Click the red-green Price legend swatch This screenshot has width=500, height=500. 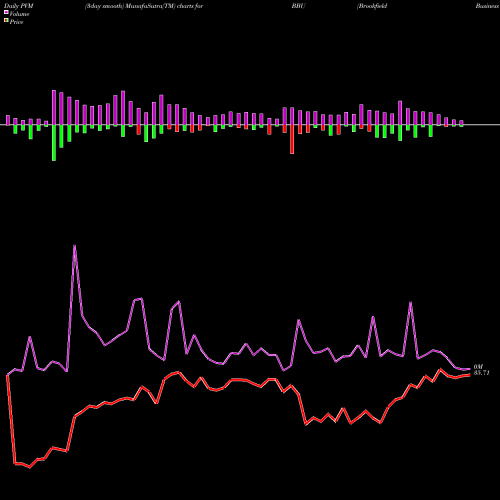tap(6, 21)
